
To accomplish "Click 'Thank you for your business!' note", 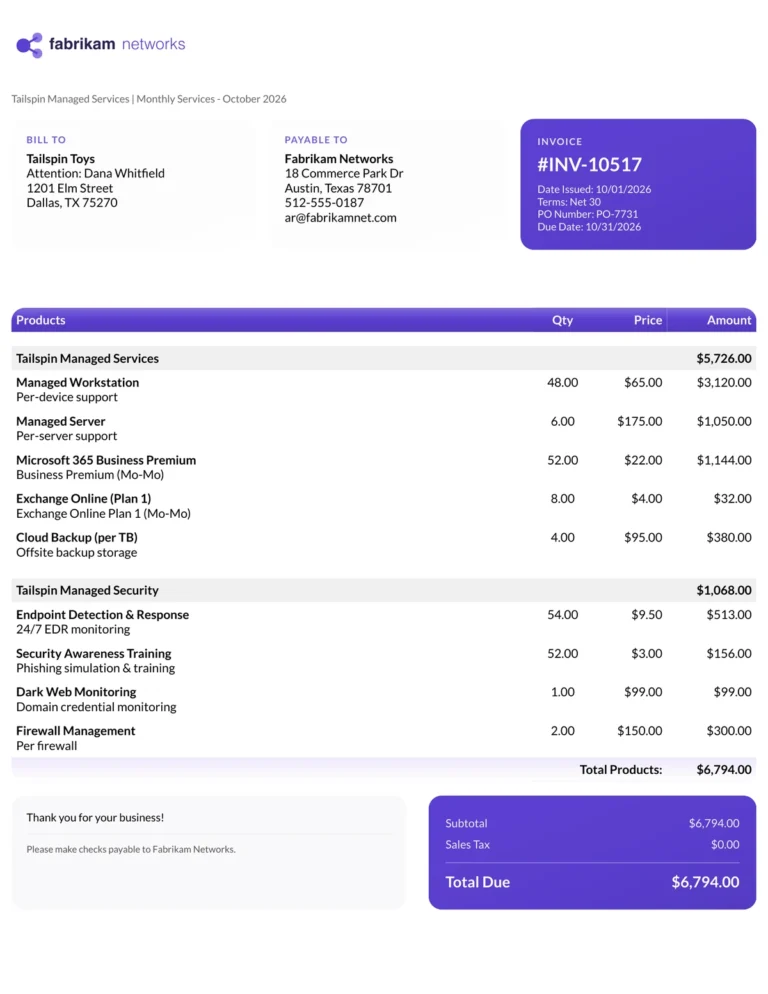I will [95, 818].
